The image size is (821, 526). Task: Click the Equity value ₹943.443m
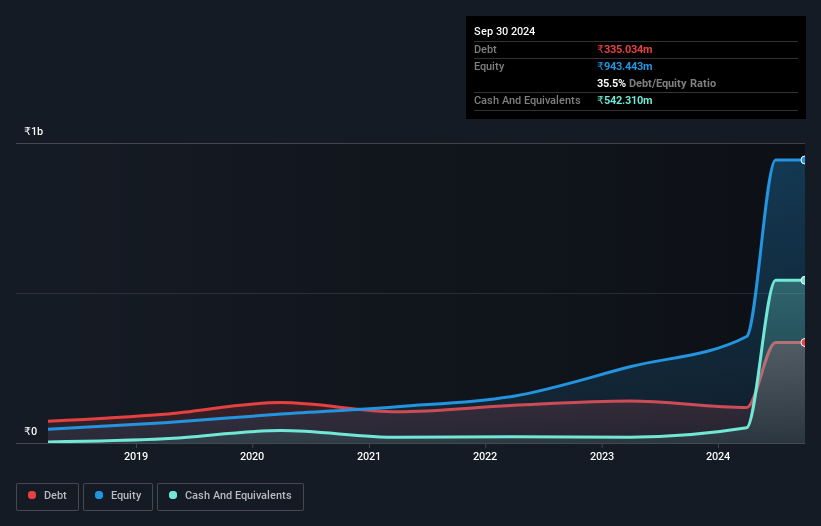625,66
